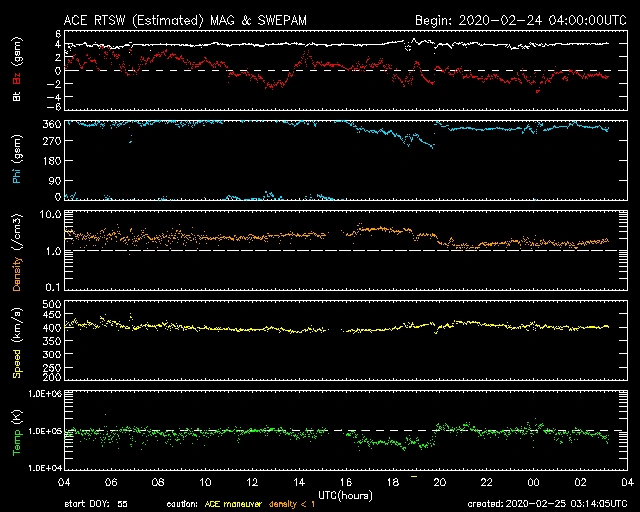Click the green 'Temp' axis label
The image size is (640, 512).
tap(16, 437)
